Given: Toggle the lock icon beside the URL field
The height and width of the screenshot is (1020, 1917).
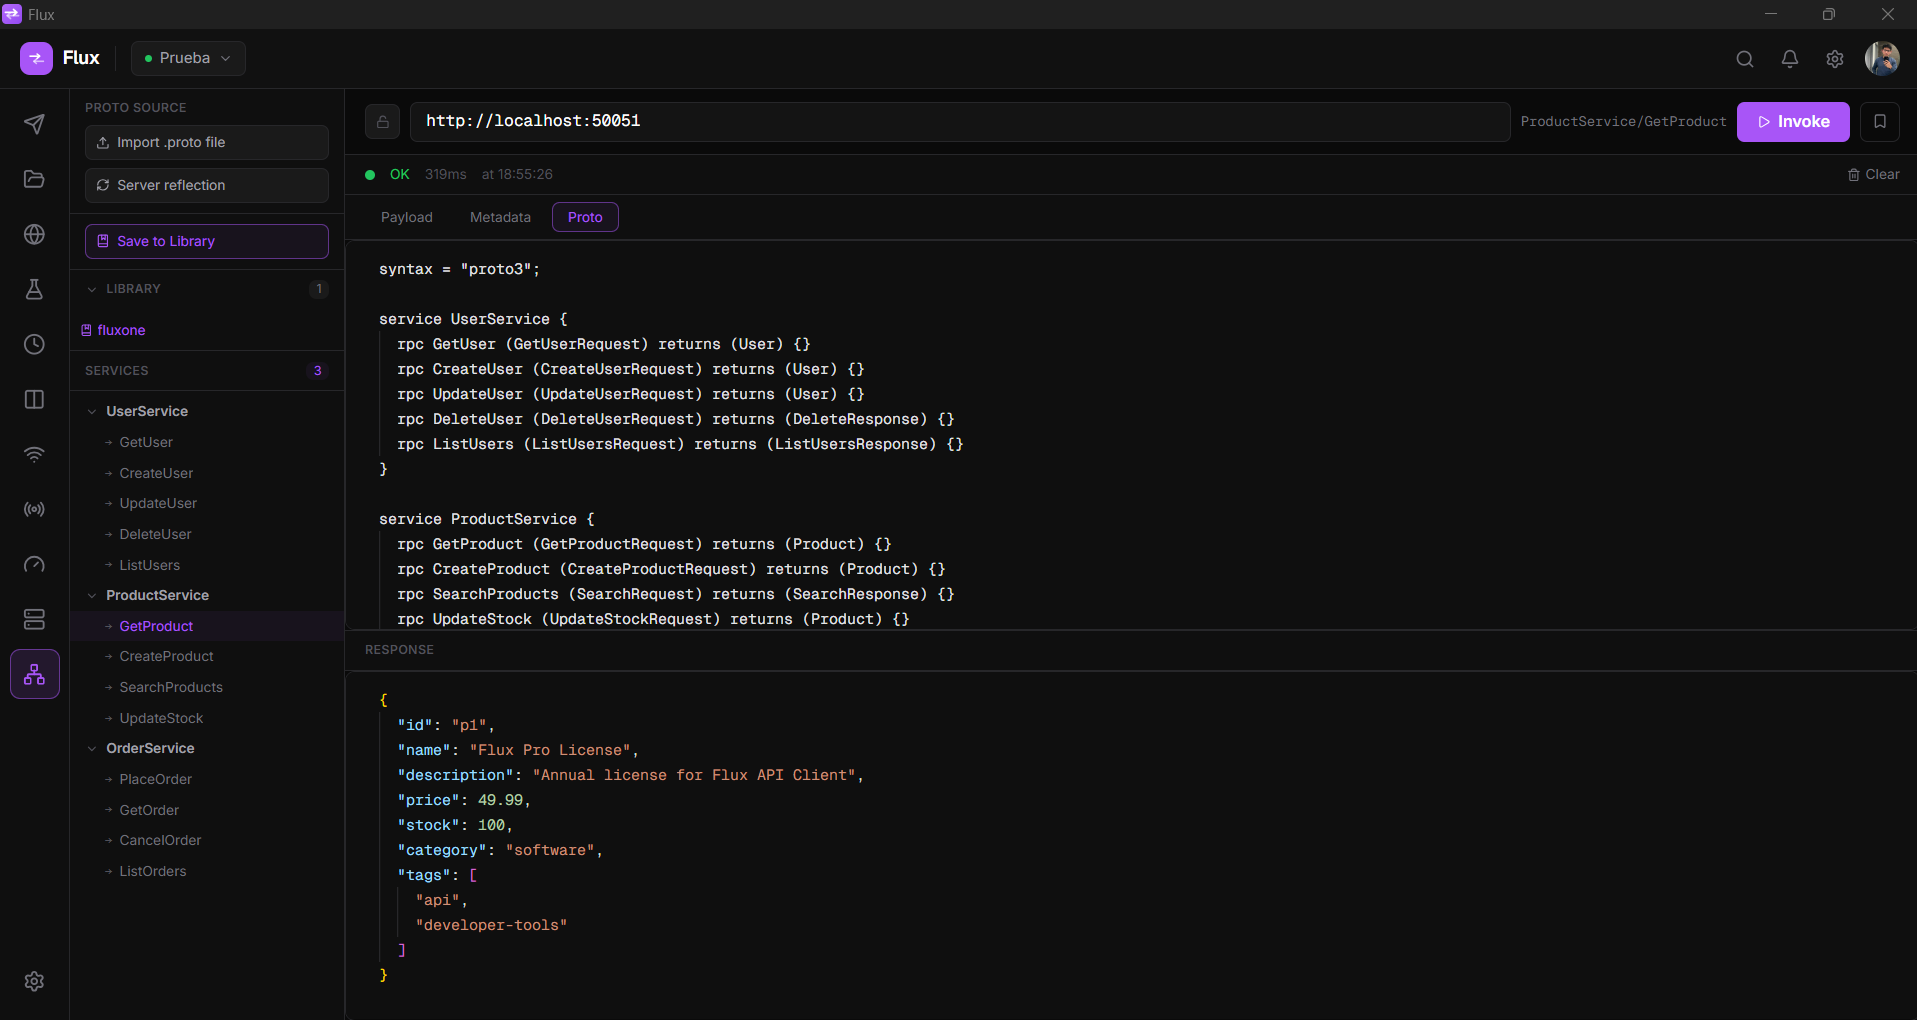Looking at the screenshot, I should (x=382, y=122).
